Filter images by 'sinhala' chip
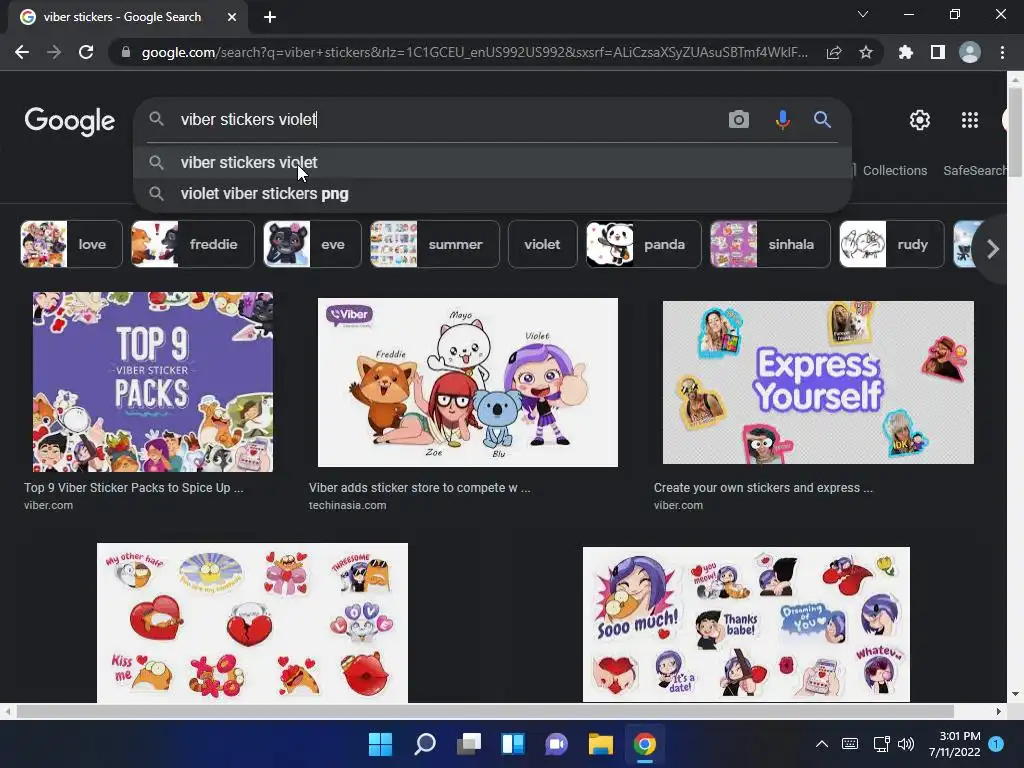The width and height of the screenshot is (1024, 768). (770, 244)
